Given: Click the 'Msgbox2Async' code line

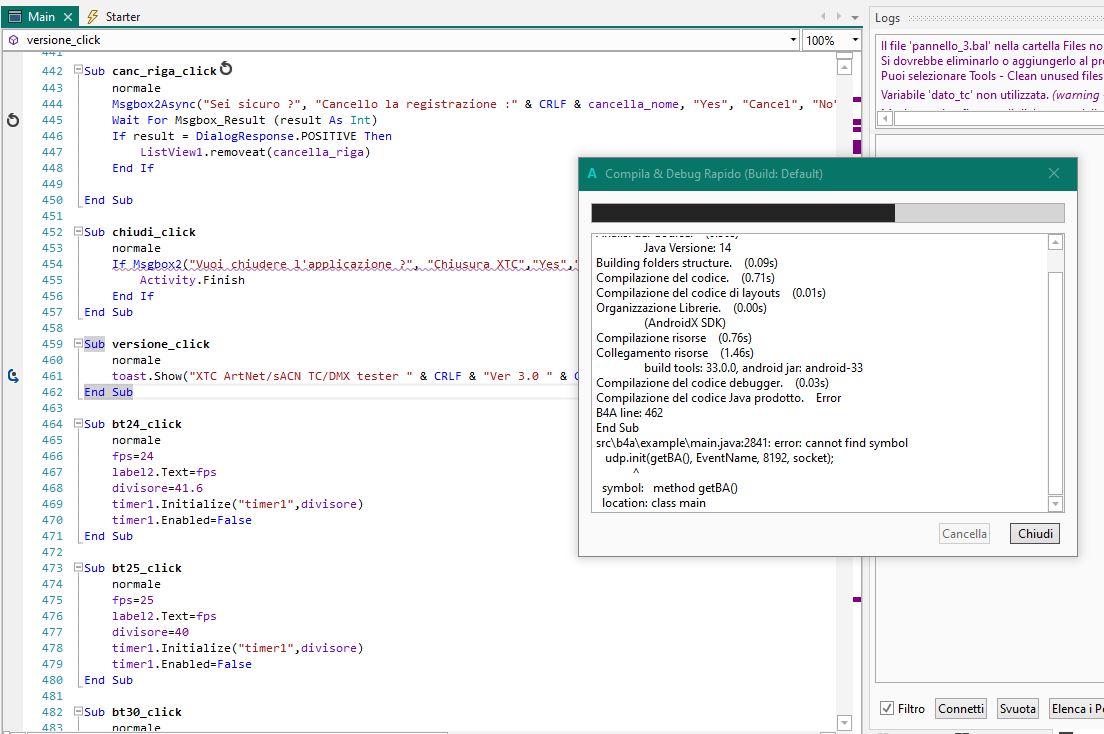Looking at the screenshot, I should click(x=474, y=104).
